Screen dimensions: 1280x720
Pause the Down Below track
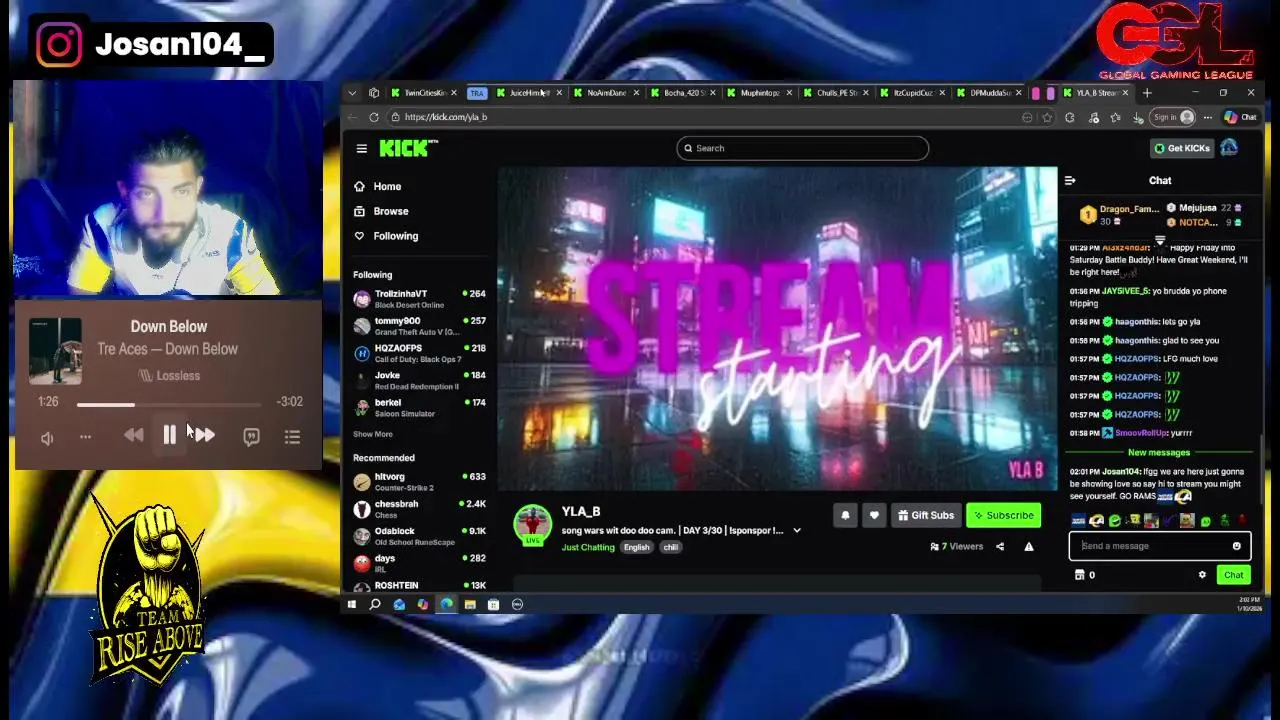coord(169,435)
